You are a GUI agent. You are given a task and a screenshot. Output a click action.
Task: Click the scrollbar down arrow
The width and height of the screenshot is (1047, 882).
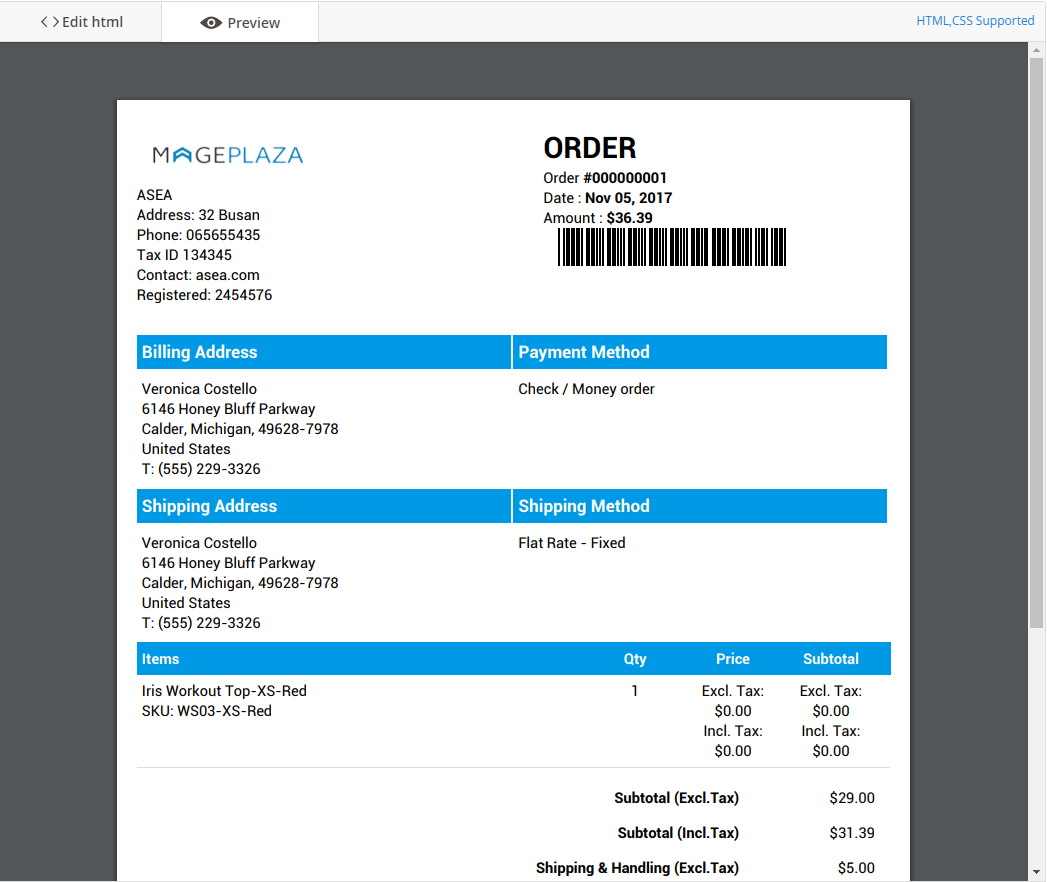pyautogui.click(x=1037, y=872)
